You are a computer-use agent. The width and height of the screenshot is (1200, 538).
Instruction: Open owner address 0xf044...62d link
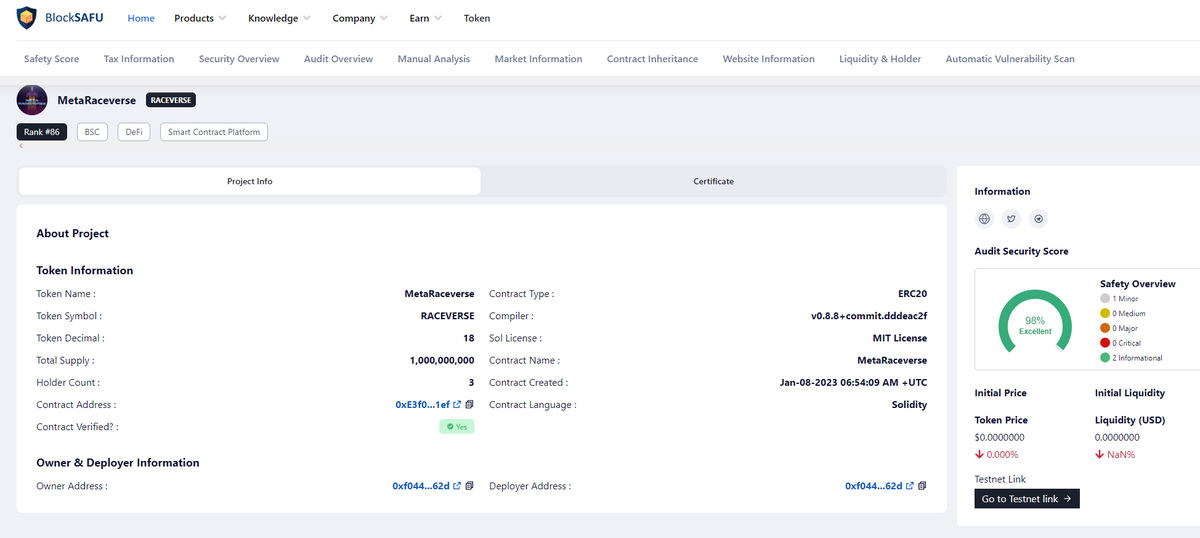click(x=421, y=486)
